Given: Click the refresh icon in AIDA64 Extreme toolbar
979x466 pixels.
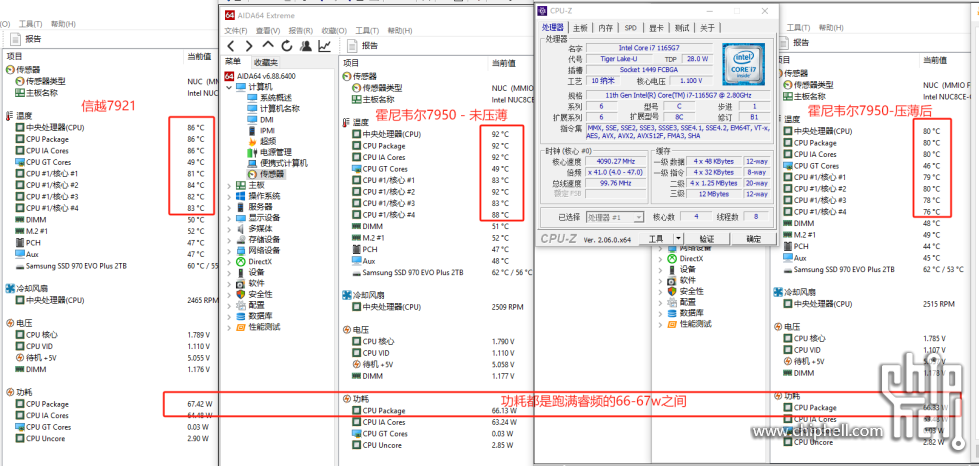Looking at the screenshot, I should point(287,46).
